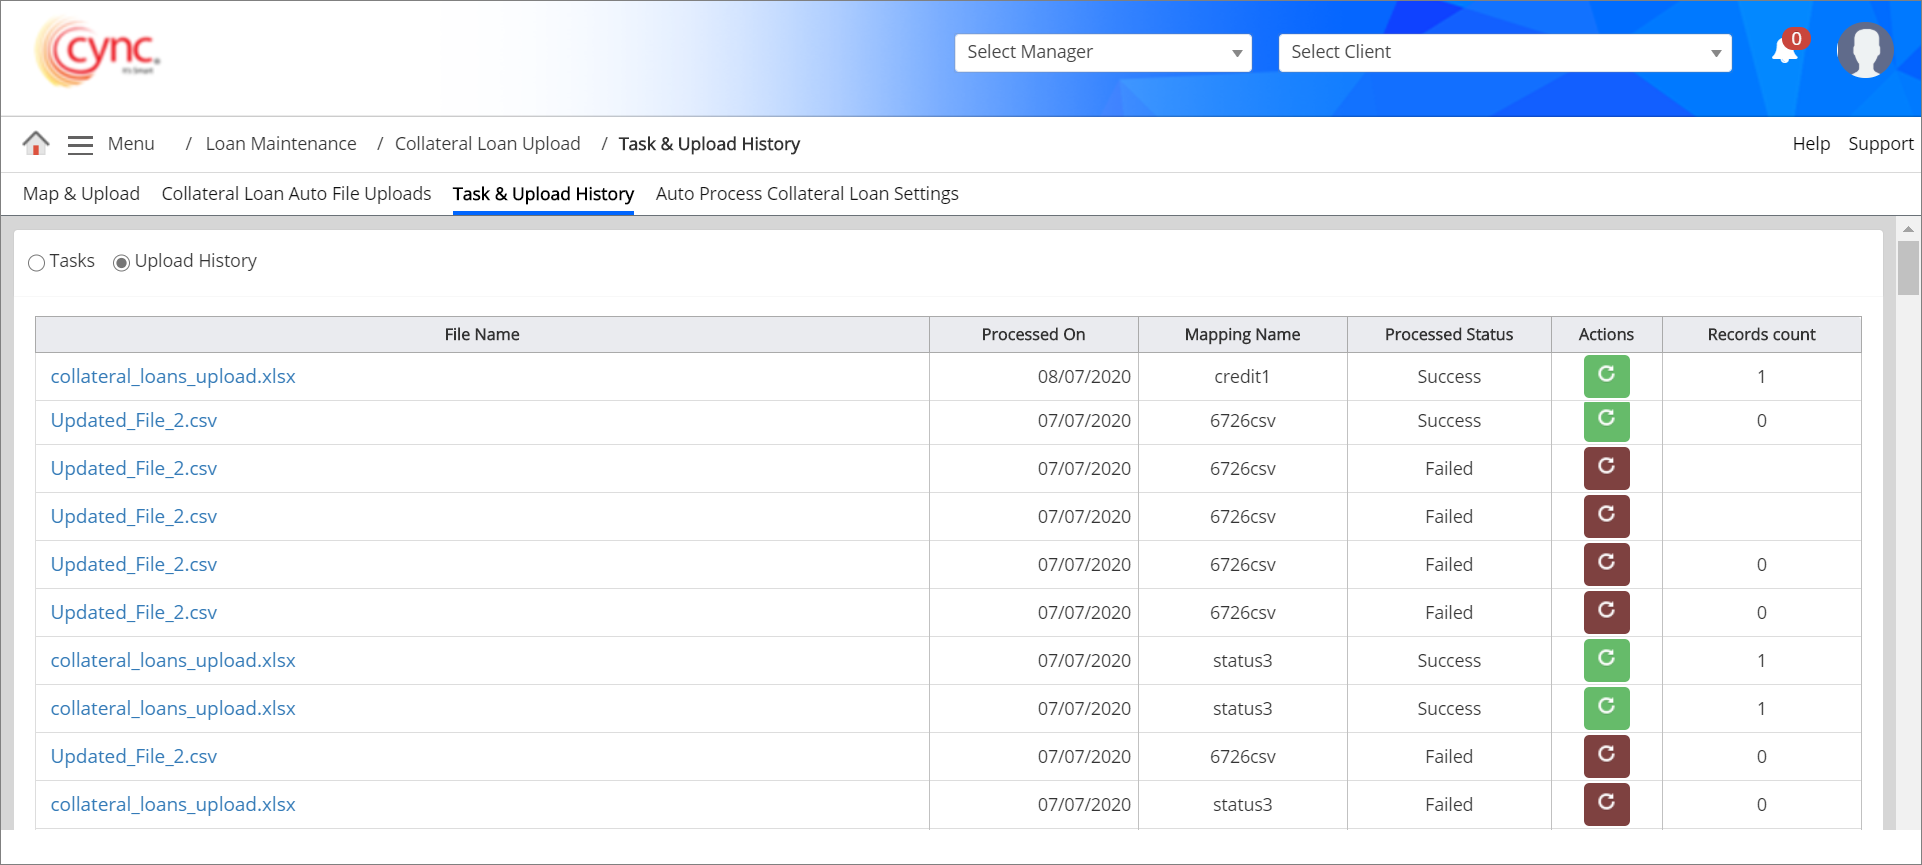Open the hamburger Menu icon
The width and height of the screenshot is (1922, 865).
point(80,145)
